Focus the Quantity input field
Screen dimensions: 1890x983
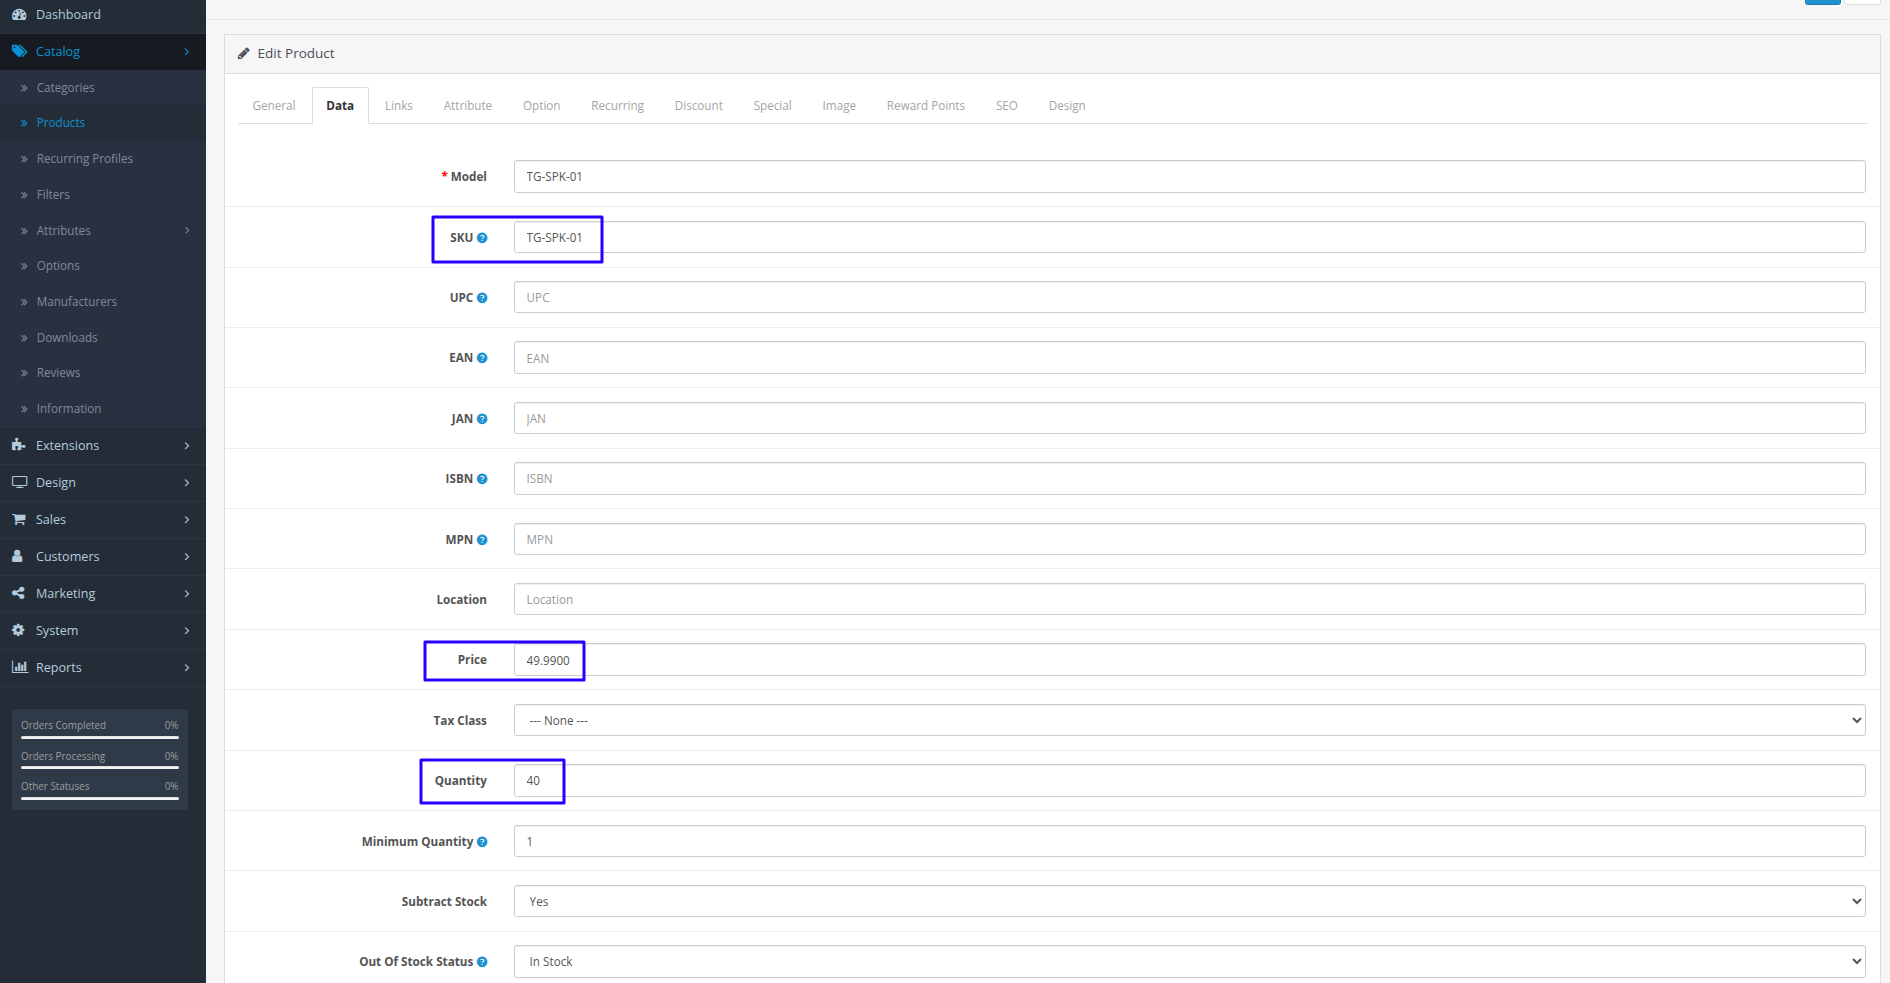click(1189, 781)
